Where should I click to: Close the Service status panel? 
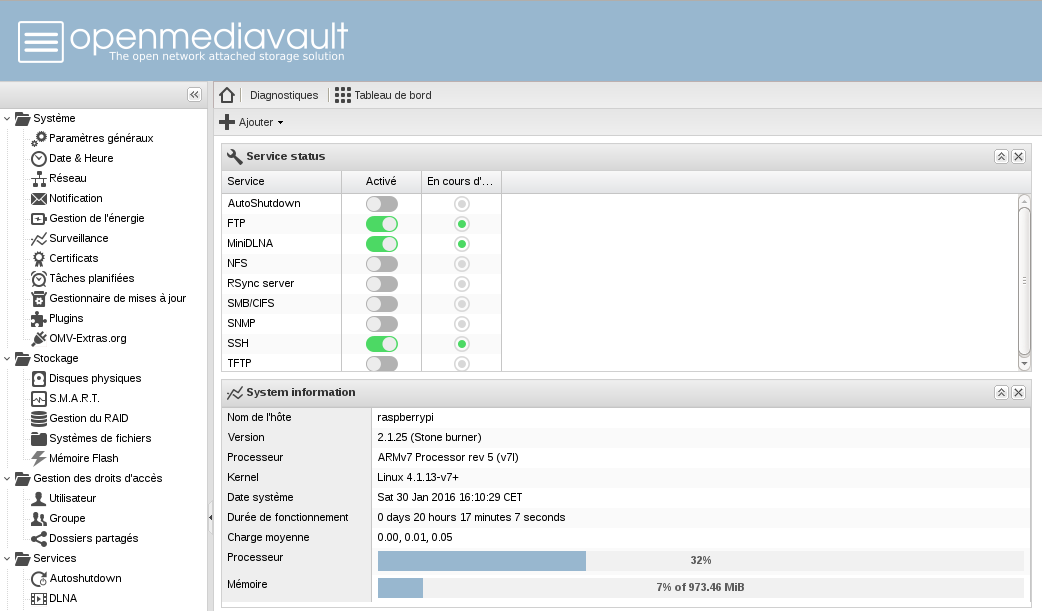point(1018,156)
